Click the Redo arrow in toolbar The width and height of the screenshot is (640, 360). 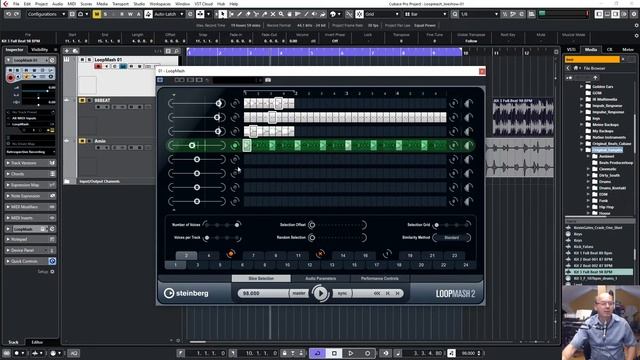16,14
